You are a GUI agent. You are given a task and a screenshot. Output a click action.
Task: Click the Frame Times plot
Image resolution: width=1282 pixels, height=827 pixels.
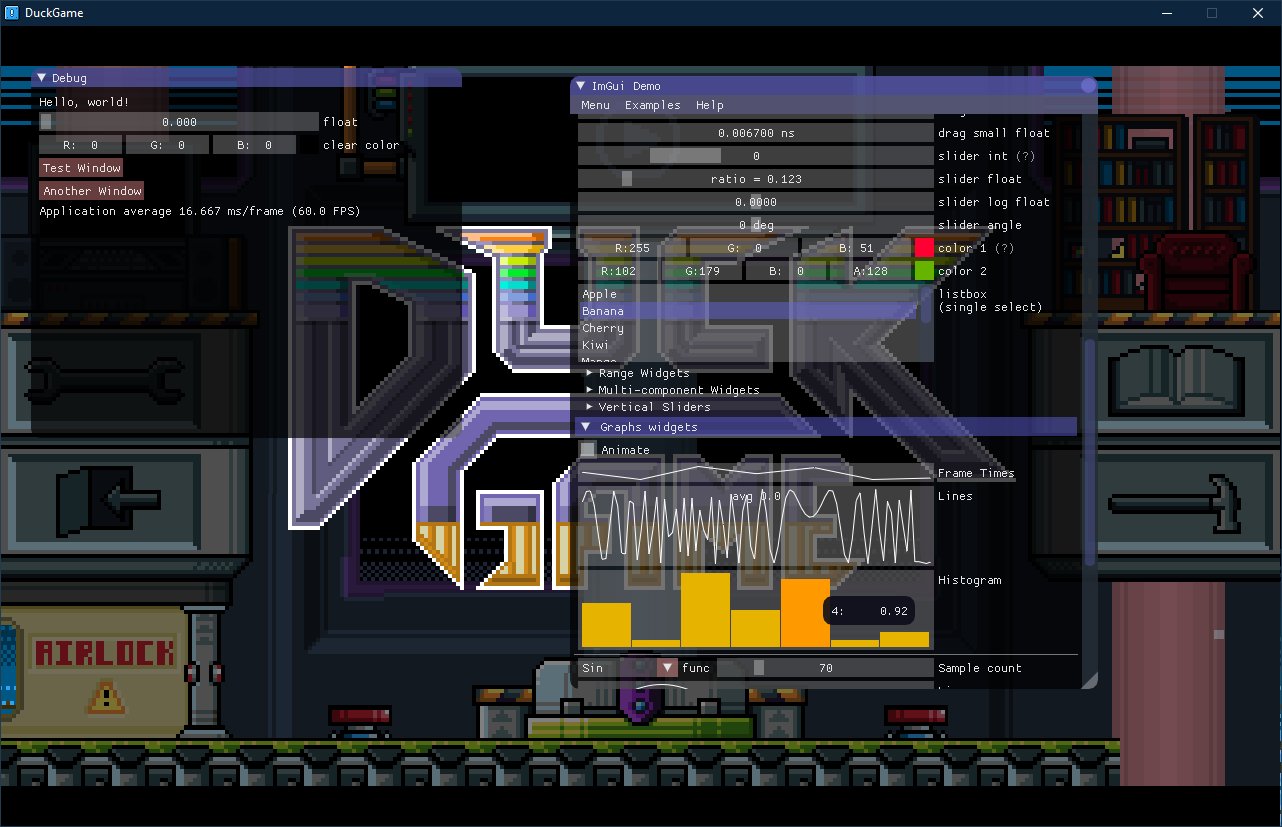coord(756,473)
